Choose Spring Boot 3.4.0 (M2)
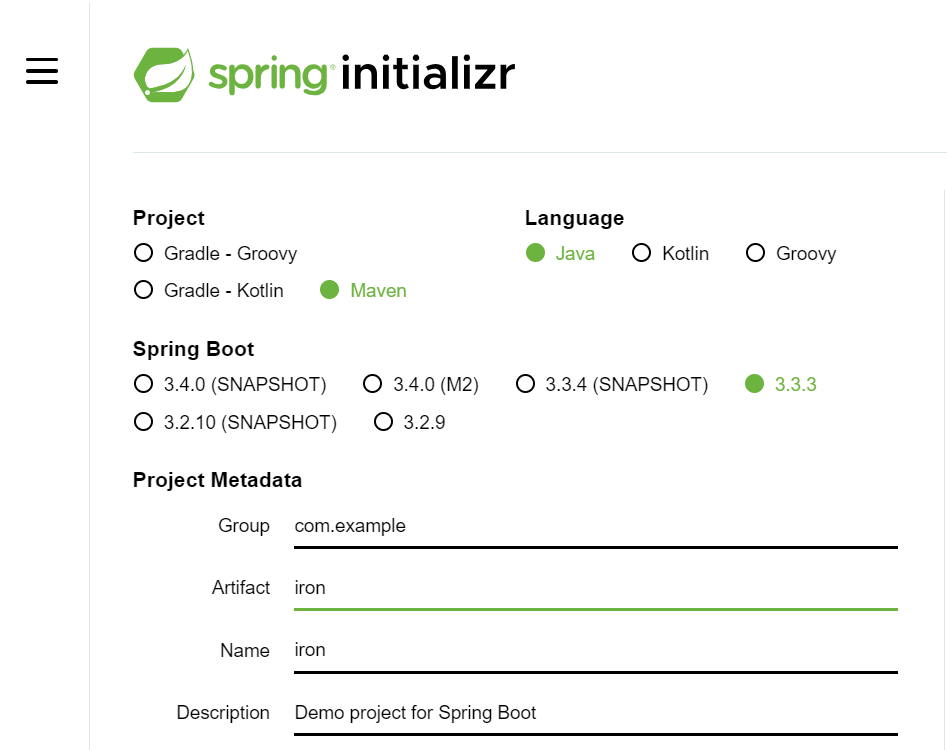The height and width of the screenshot is (750, 947). click(x=373, y=384)
